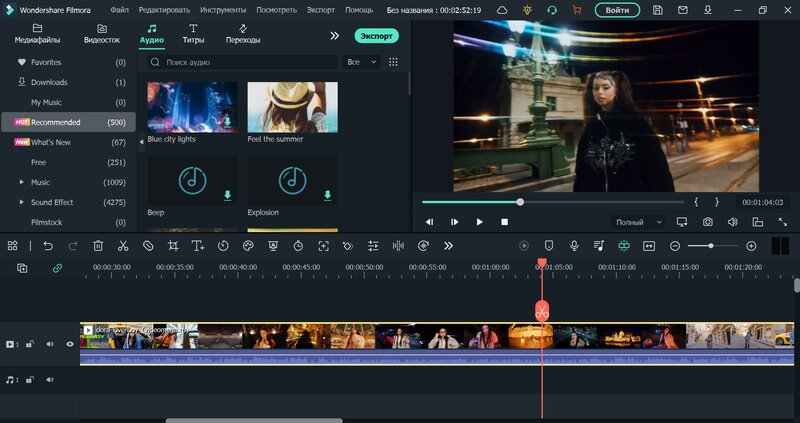Toggle timeline snapping green icon
Image resolution: width=800 pixels, height=423 pixels.
tap(624, 246)
